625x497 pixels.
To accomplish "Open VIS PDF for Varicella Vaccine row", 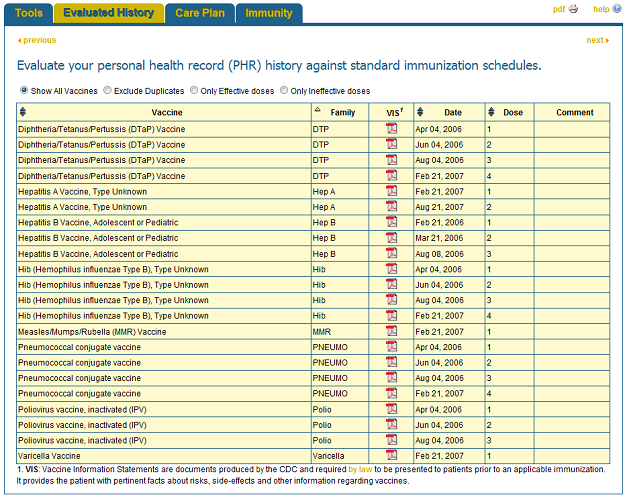I will pos(391,455).
